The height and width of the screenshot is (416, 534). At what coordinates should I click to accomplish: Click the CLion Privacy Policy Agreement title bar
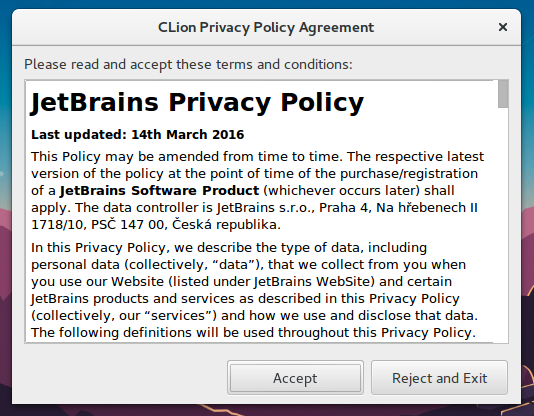266,27
